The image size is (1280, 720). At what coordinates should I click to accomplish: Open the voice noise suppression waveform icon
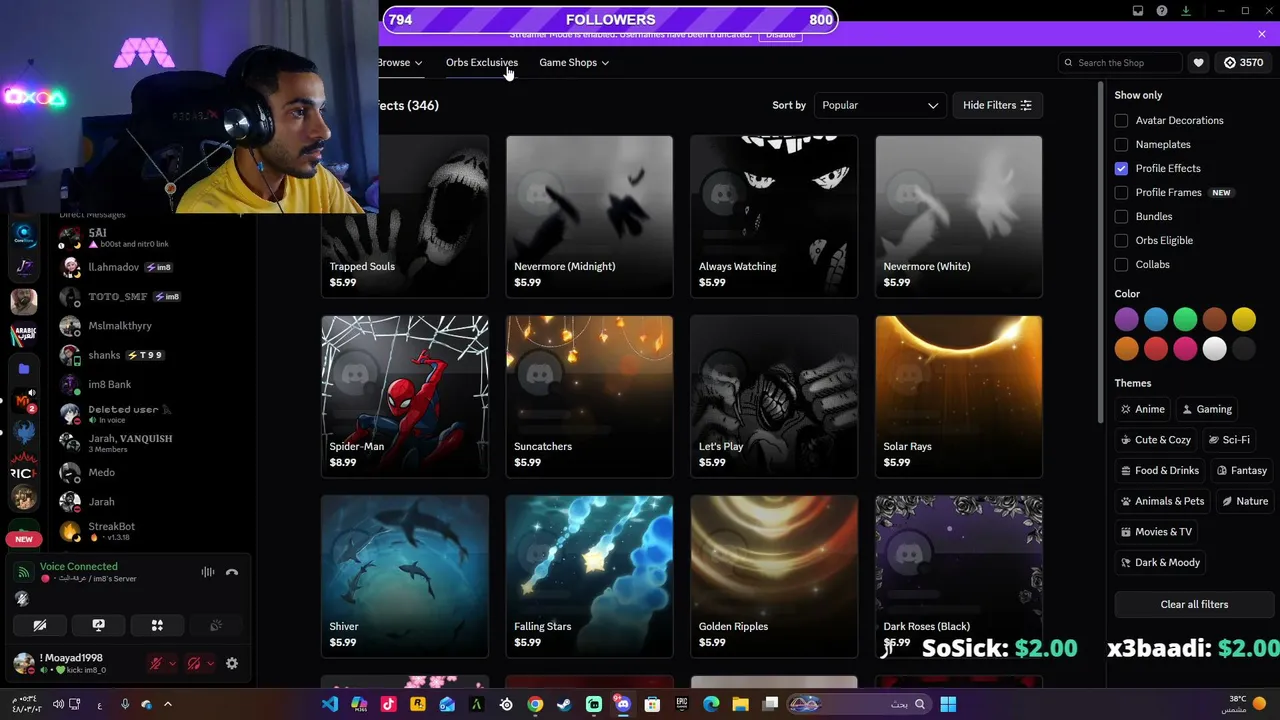pyautogui.click(x=208, y=572)
